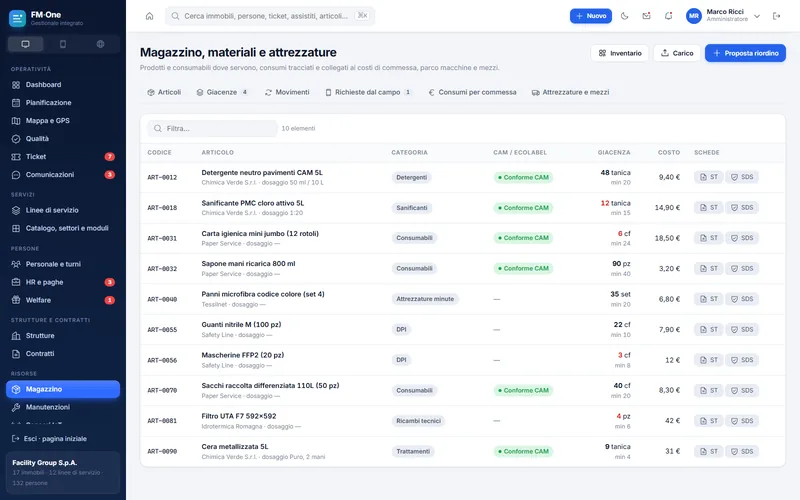
Task: Open ST sheet for Sapone mani ricarica
Action: click(709, 268)
